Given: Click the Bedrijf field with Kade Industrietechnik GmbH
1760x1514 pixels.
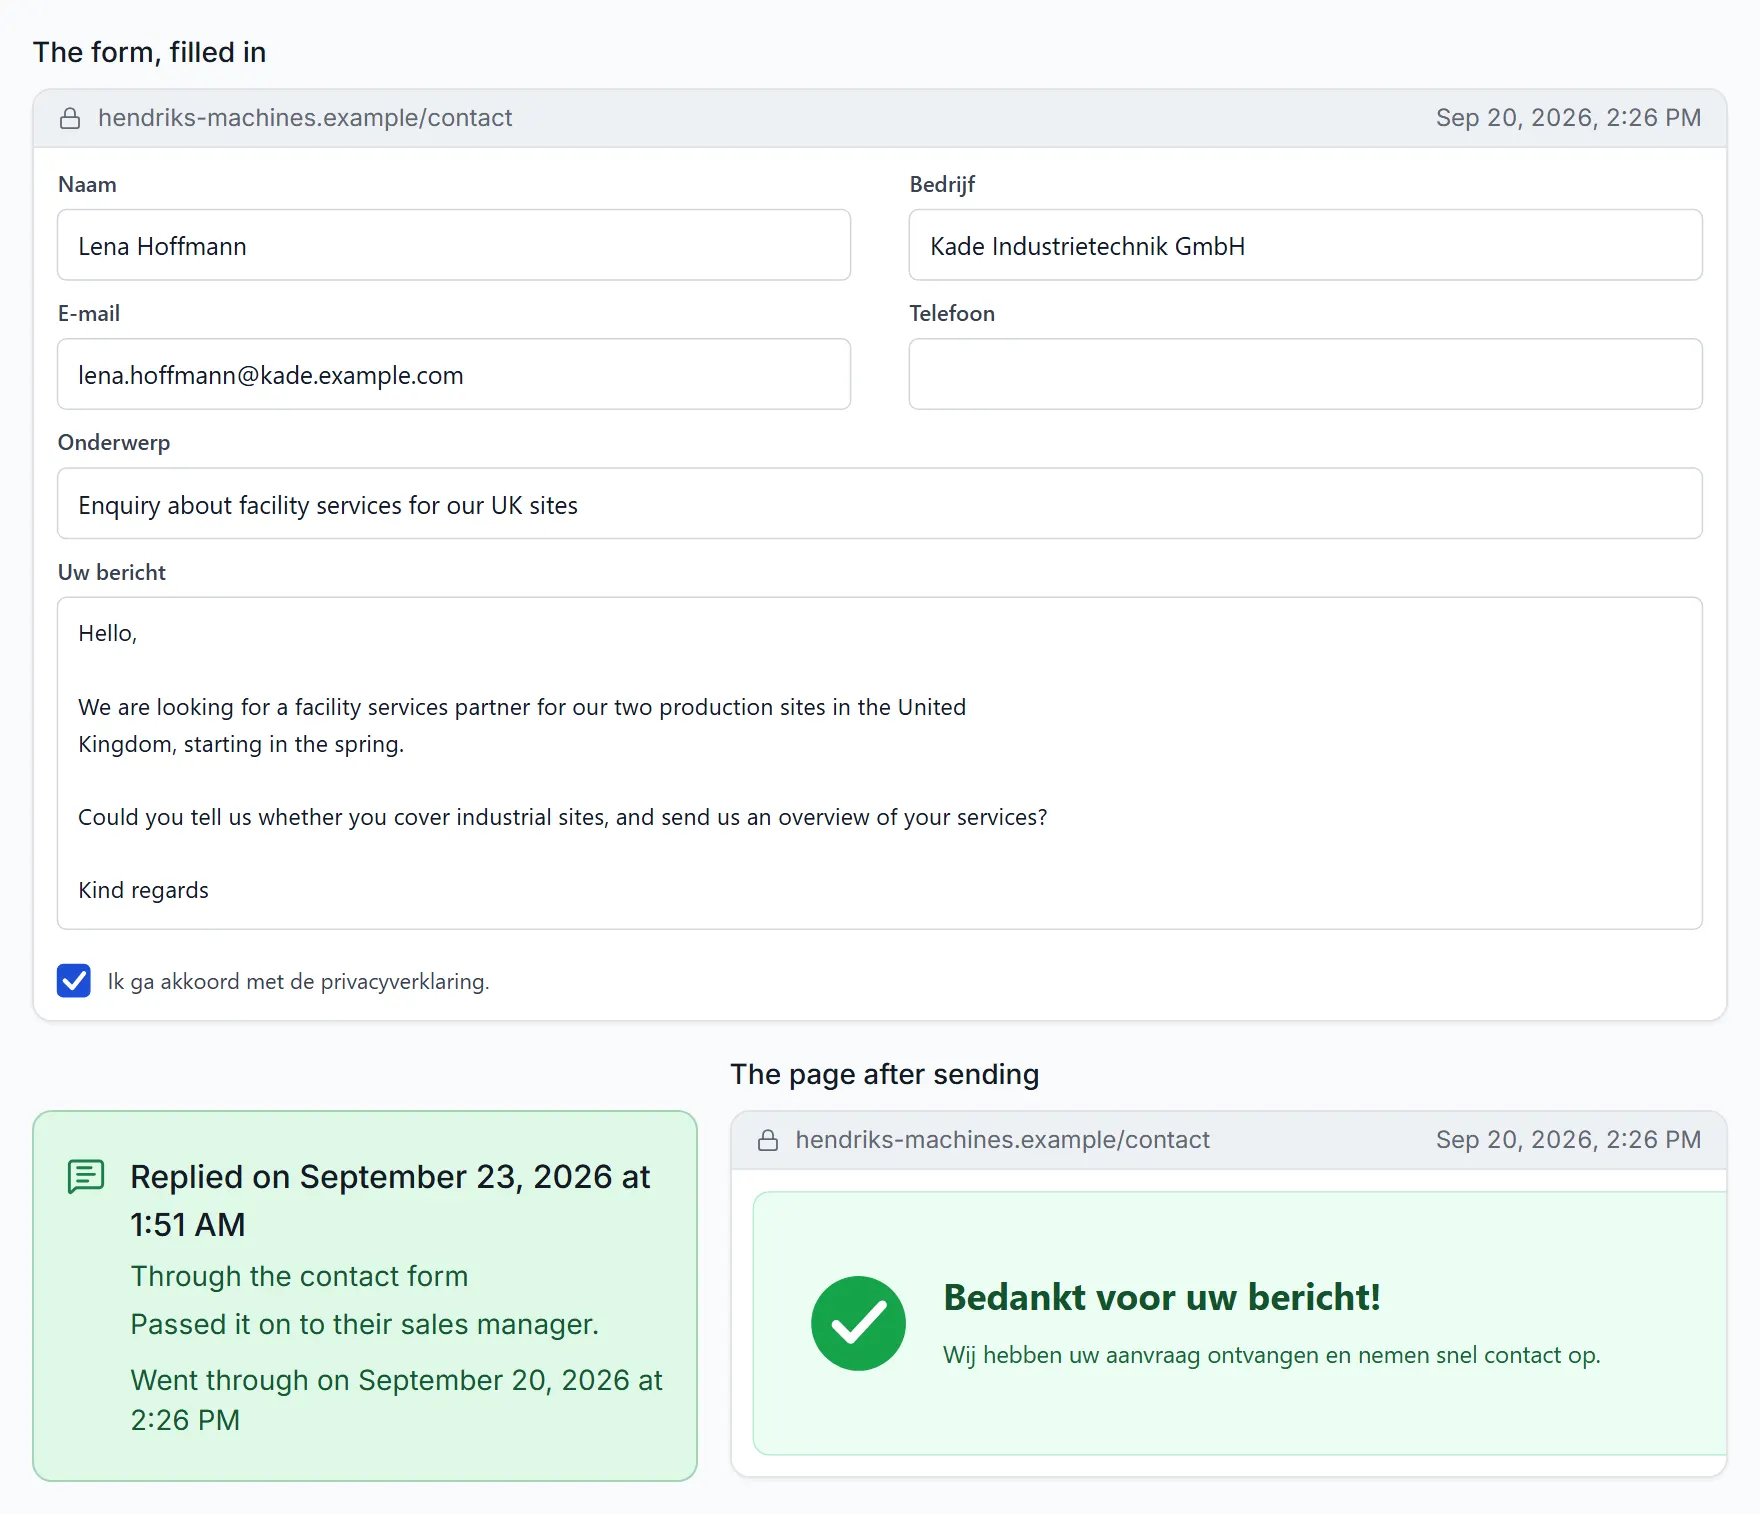Looking at the screenshot, I should (1305, 245).
